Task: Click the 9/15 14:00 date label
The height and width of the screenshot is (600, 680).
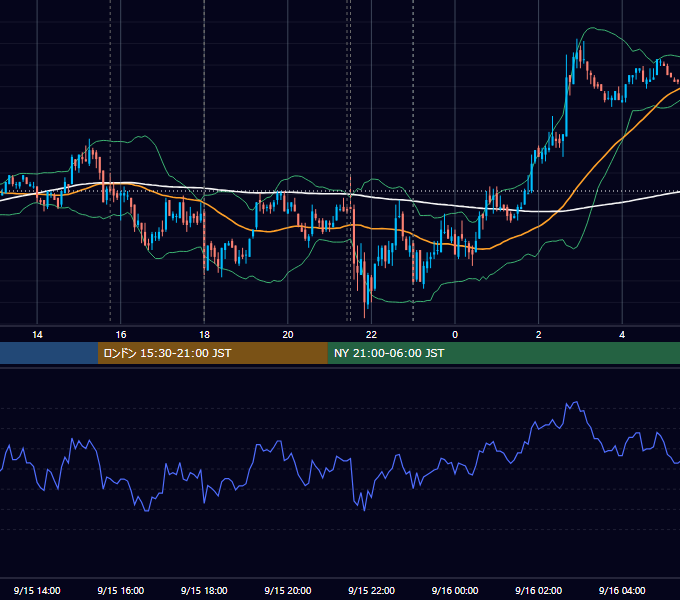Action: 37,590
